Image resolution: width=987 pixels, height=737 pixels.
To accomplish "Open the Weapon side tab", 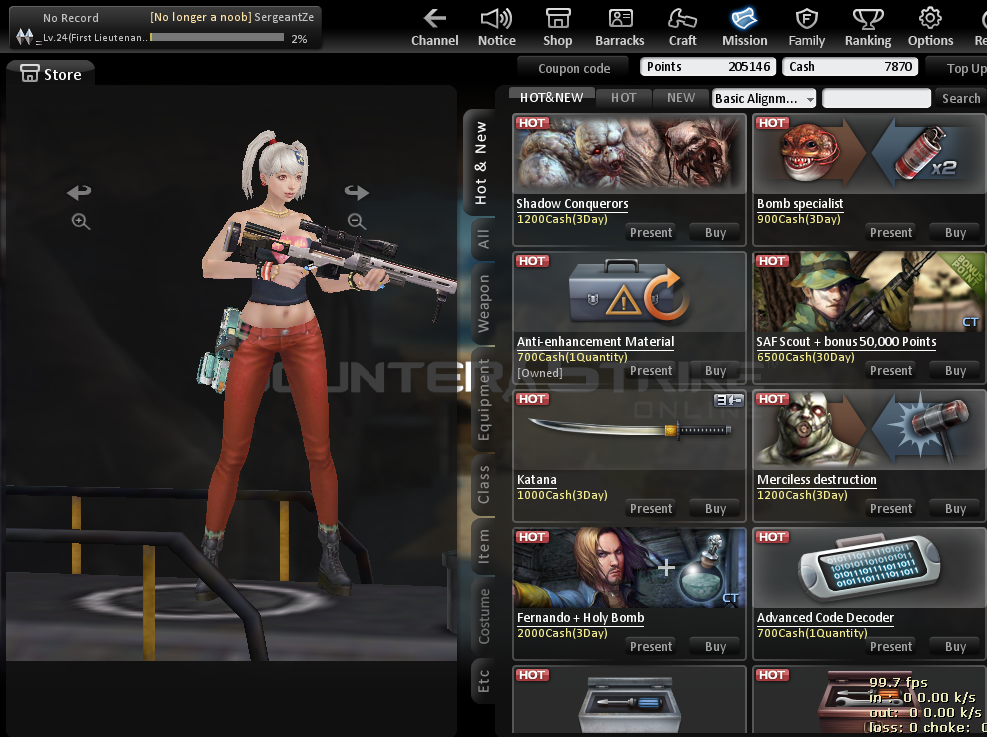I will pyautogui.click(x=483, y=304).
